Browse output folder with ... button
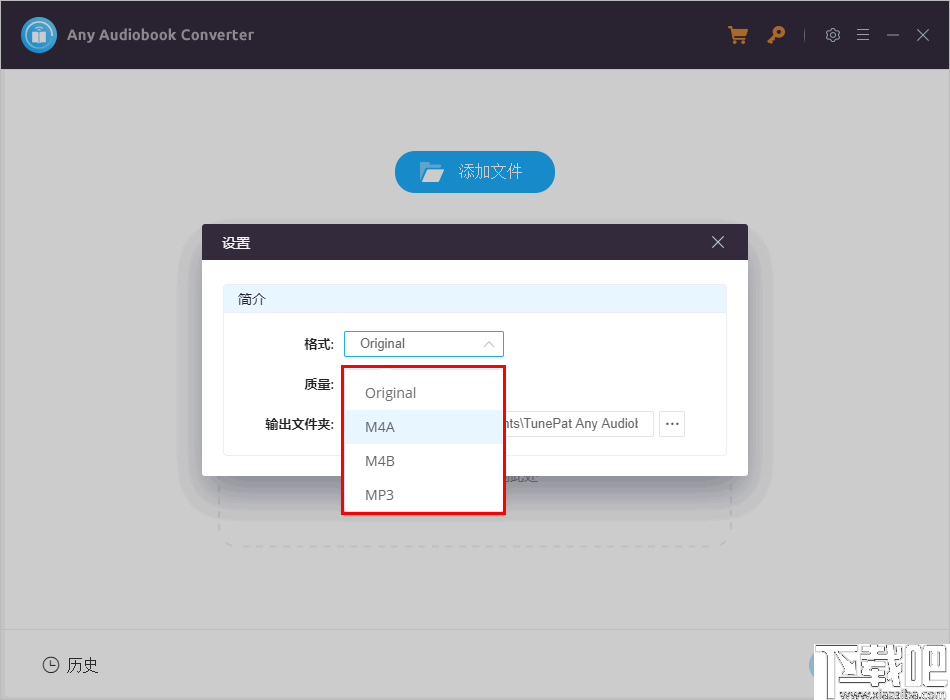950x700 pixels. pyautogui.click(x=671, y=424)
